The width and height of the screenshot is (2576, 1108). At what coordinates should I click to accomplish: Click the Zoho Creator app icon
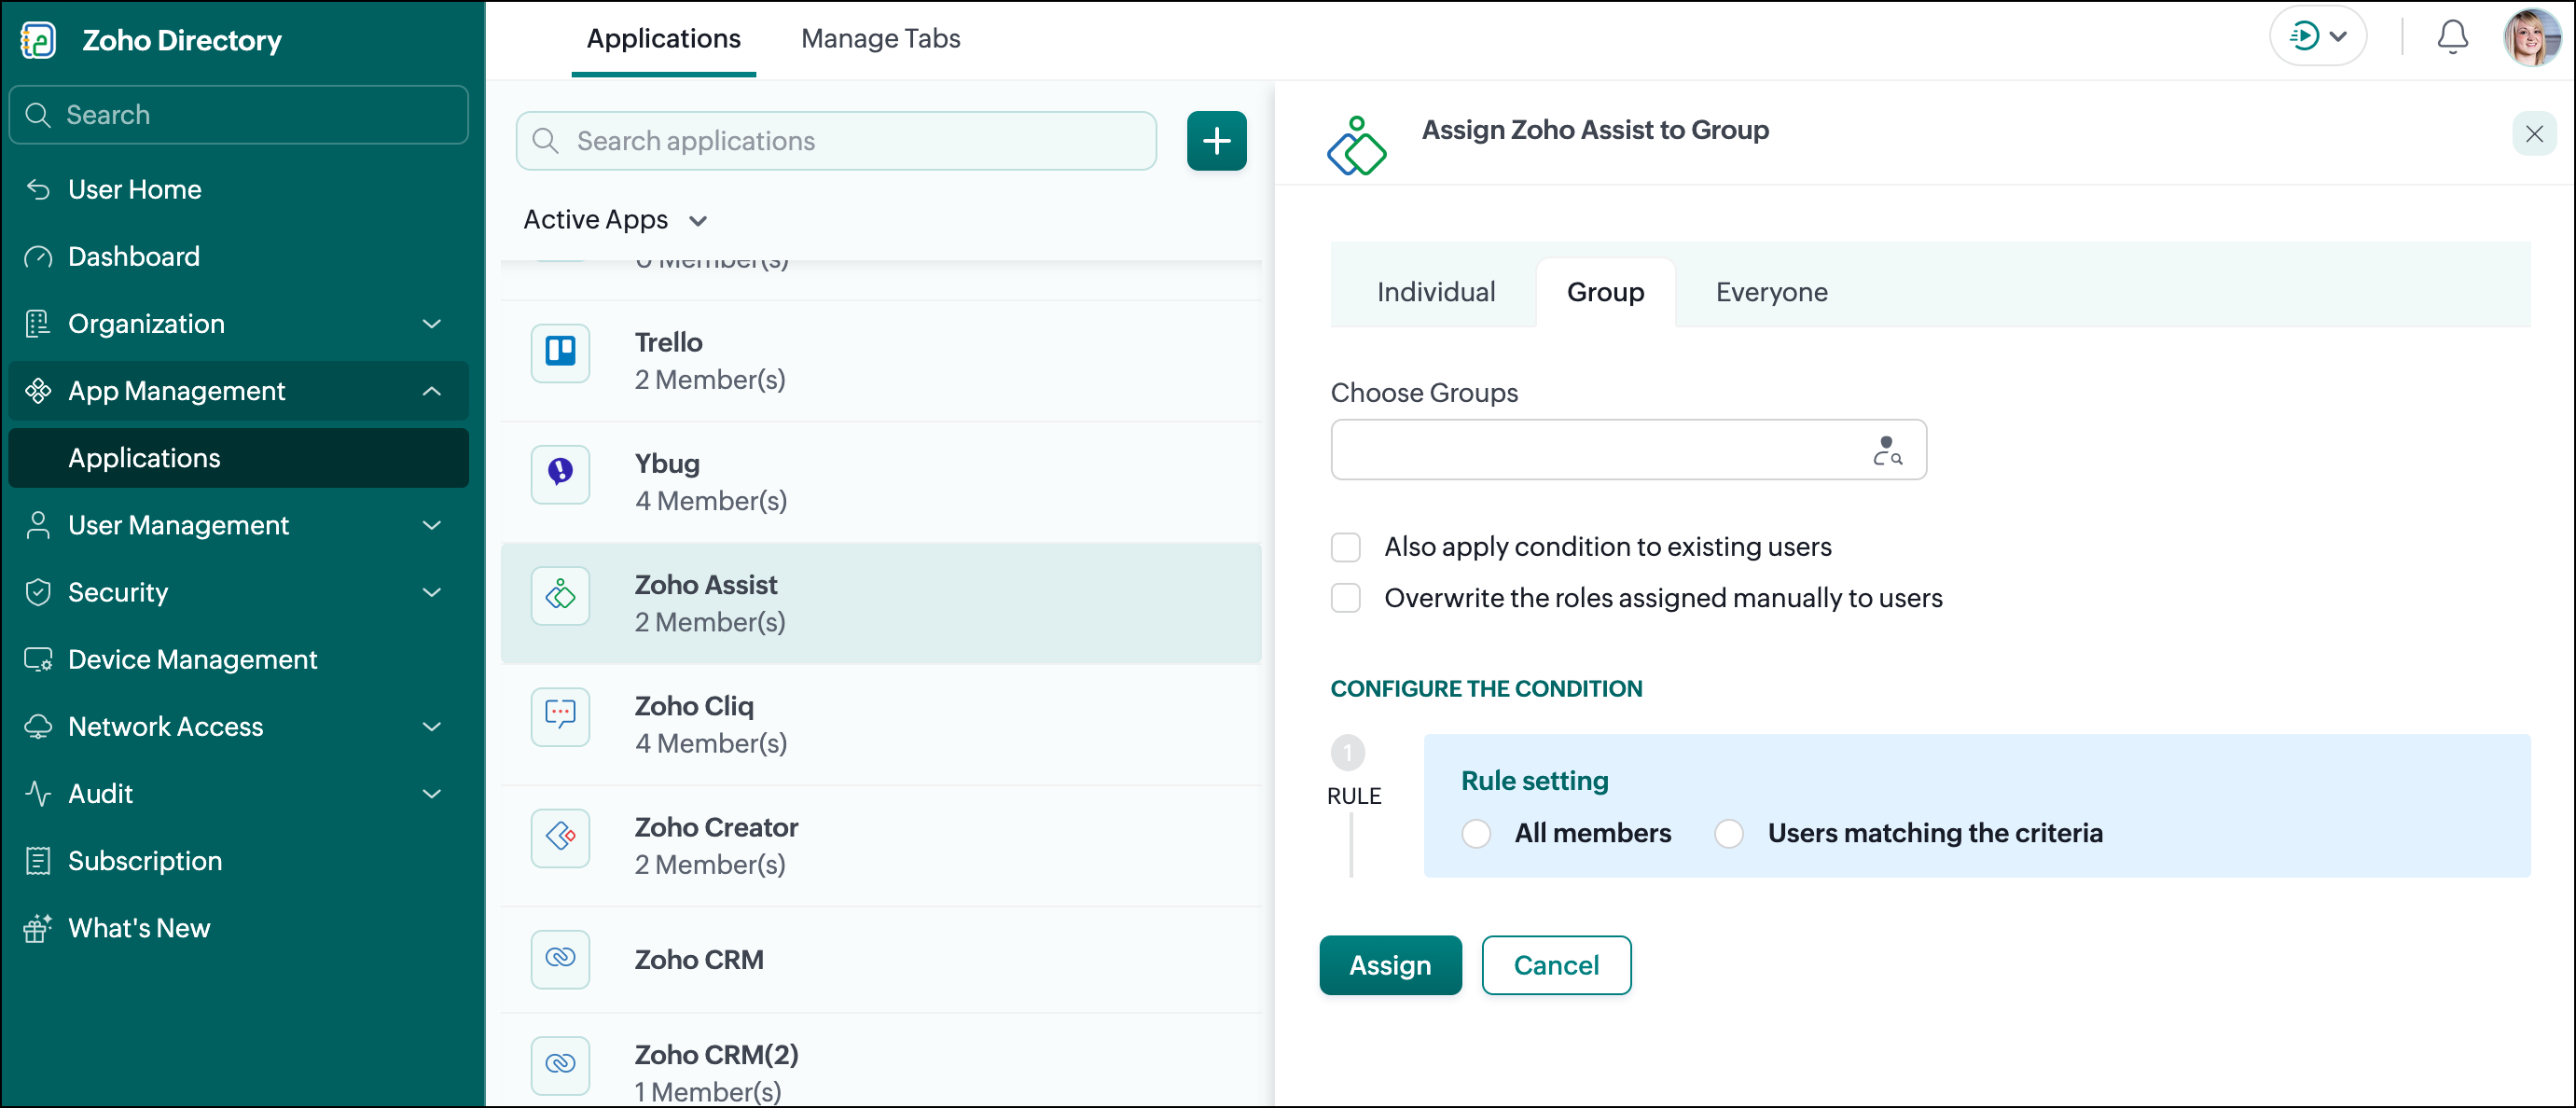tap(560, 837)
